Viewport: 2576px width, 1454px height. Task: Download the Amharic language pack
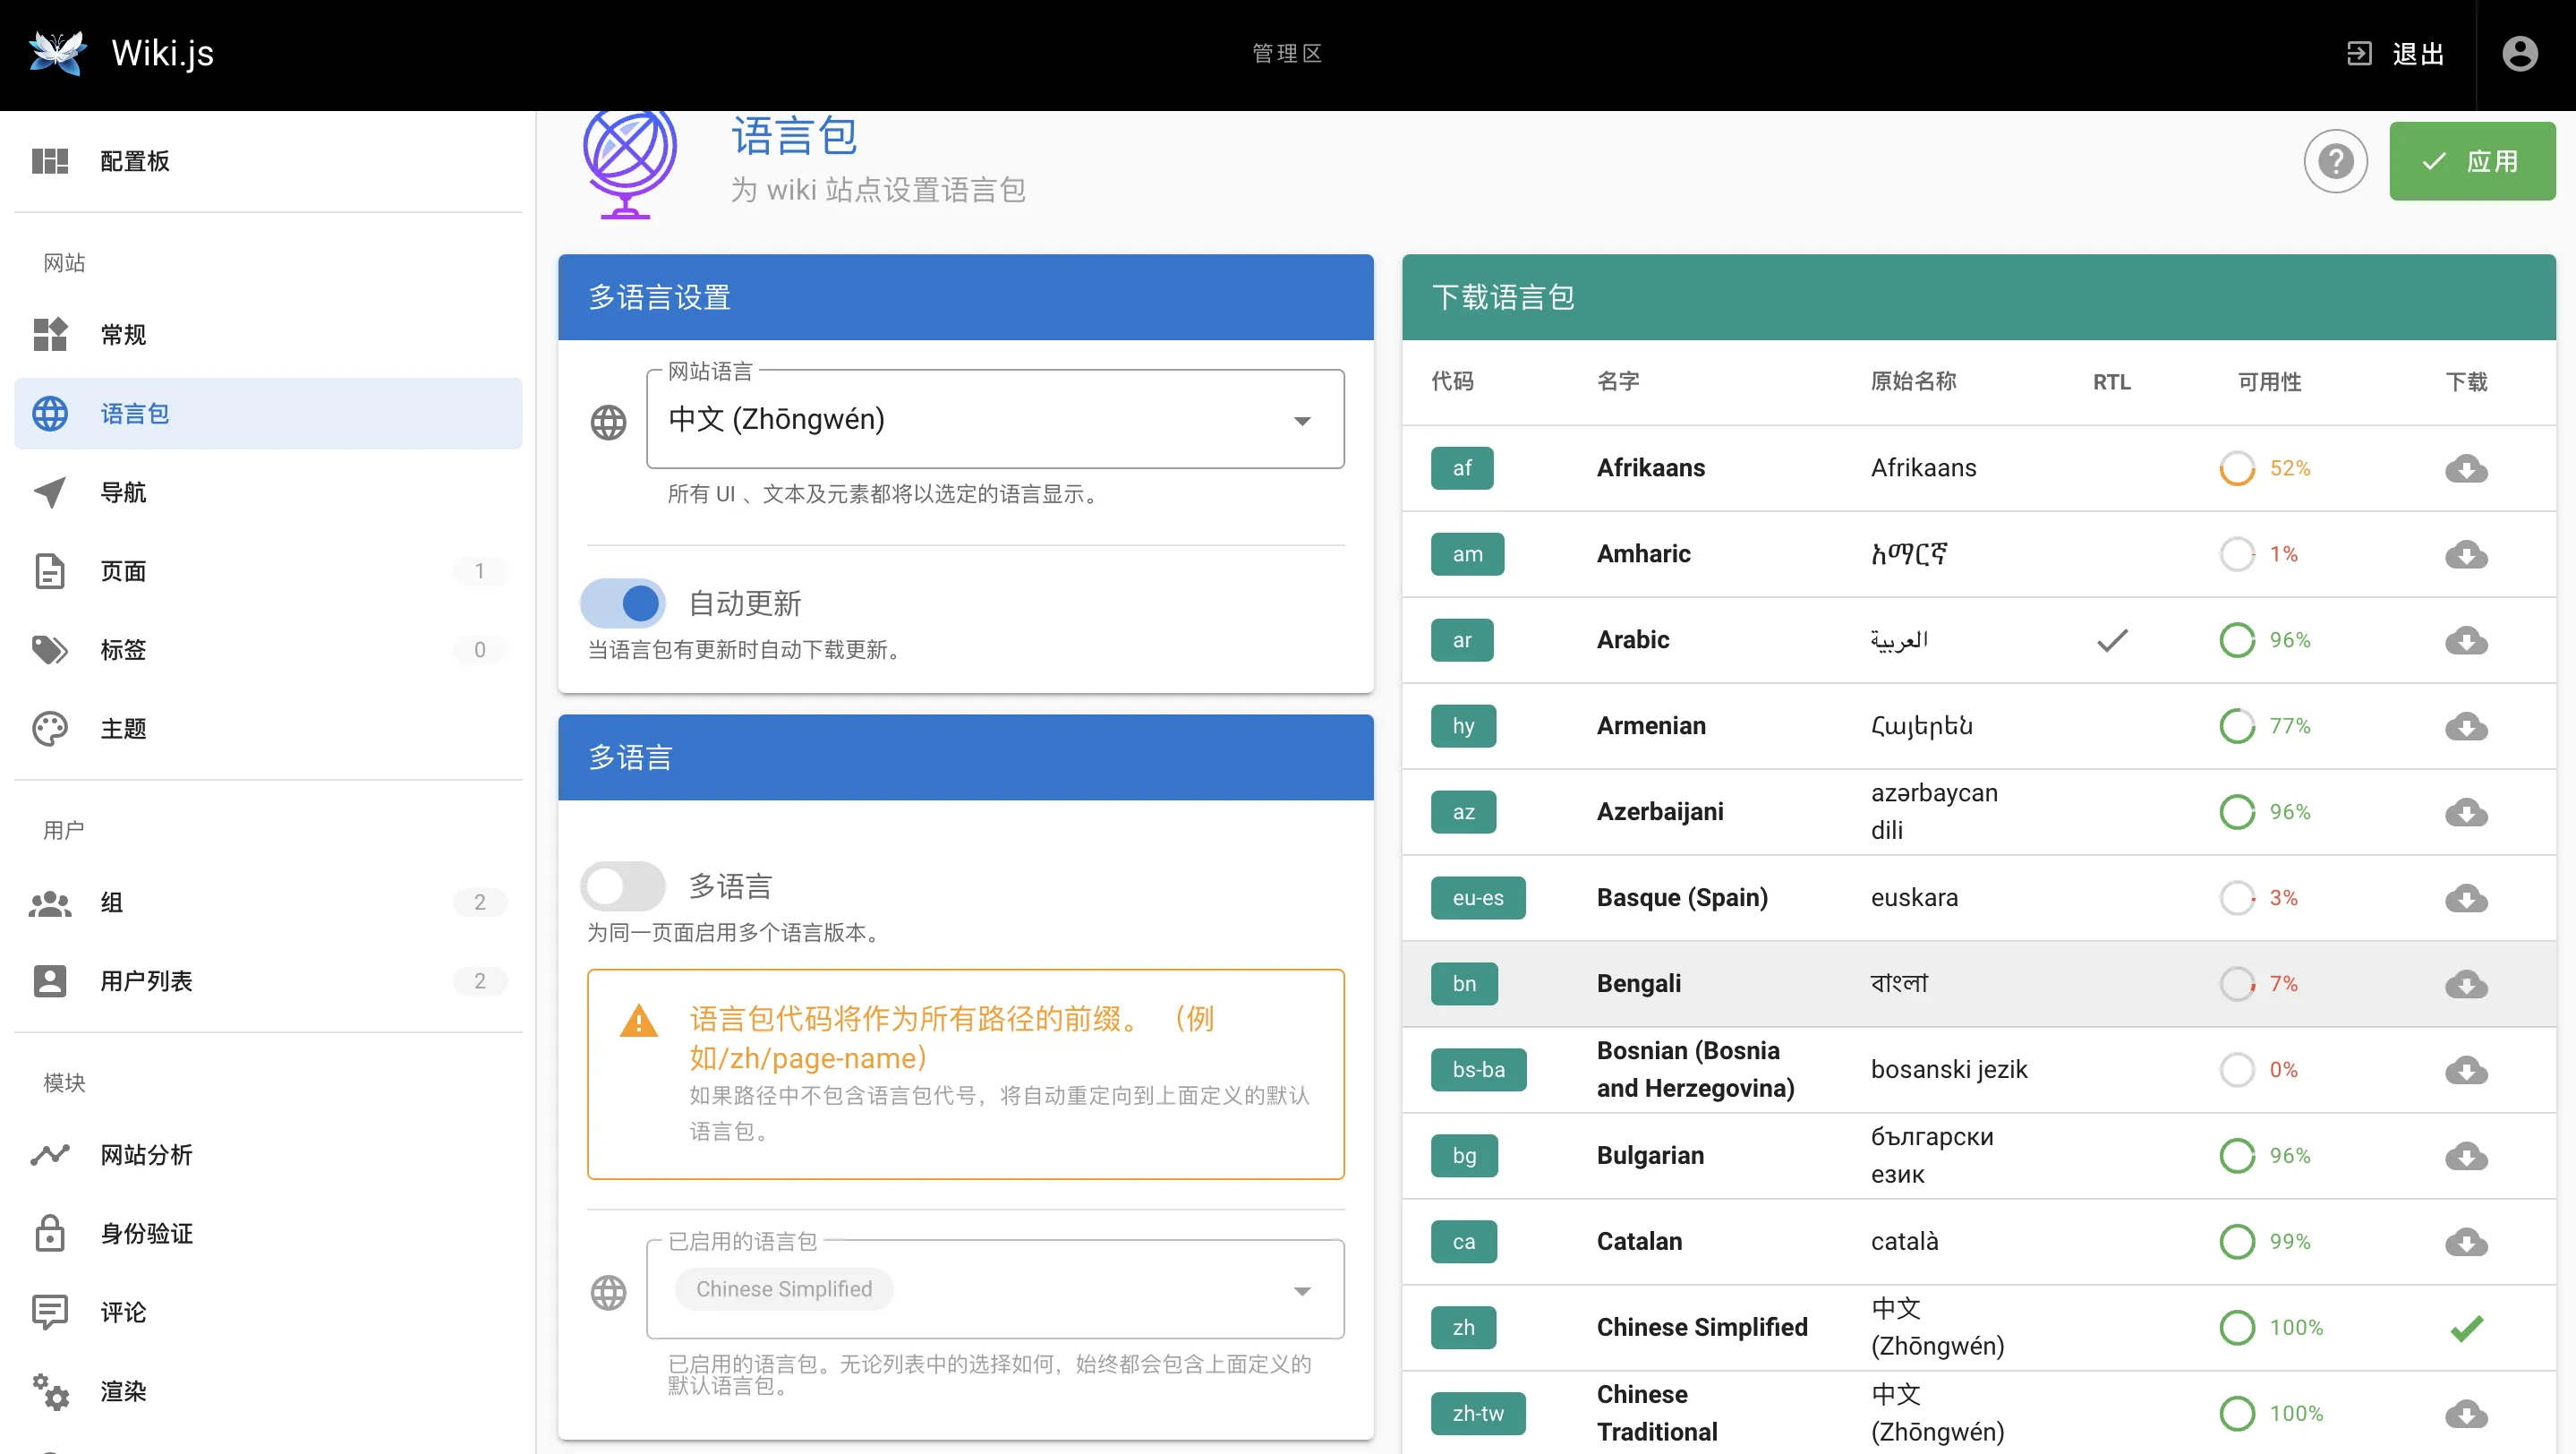click(2465, 555)
